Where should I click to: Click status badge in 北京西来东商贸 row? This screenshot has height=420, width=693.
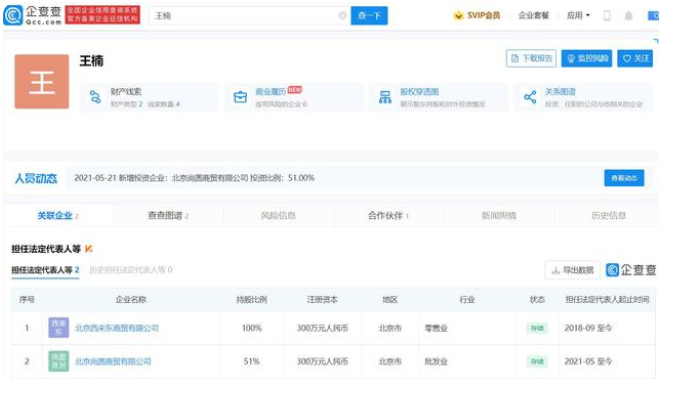(537, 328)
